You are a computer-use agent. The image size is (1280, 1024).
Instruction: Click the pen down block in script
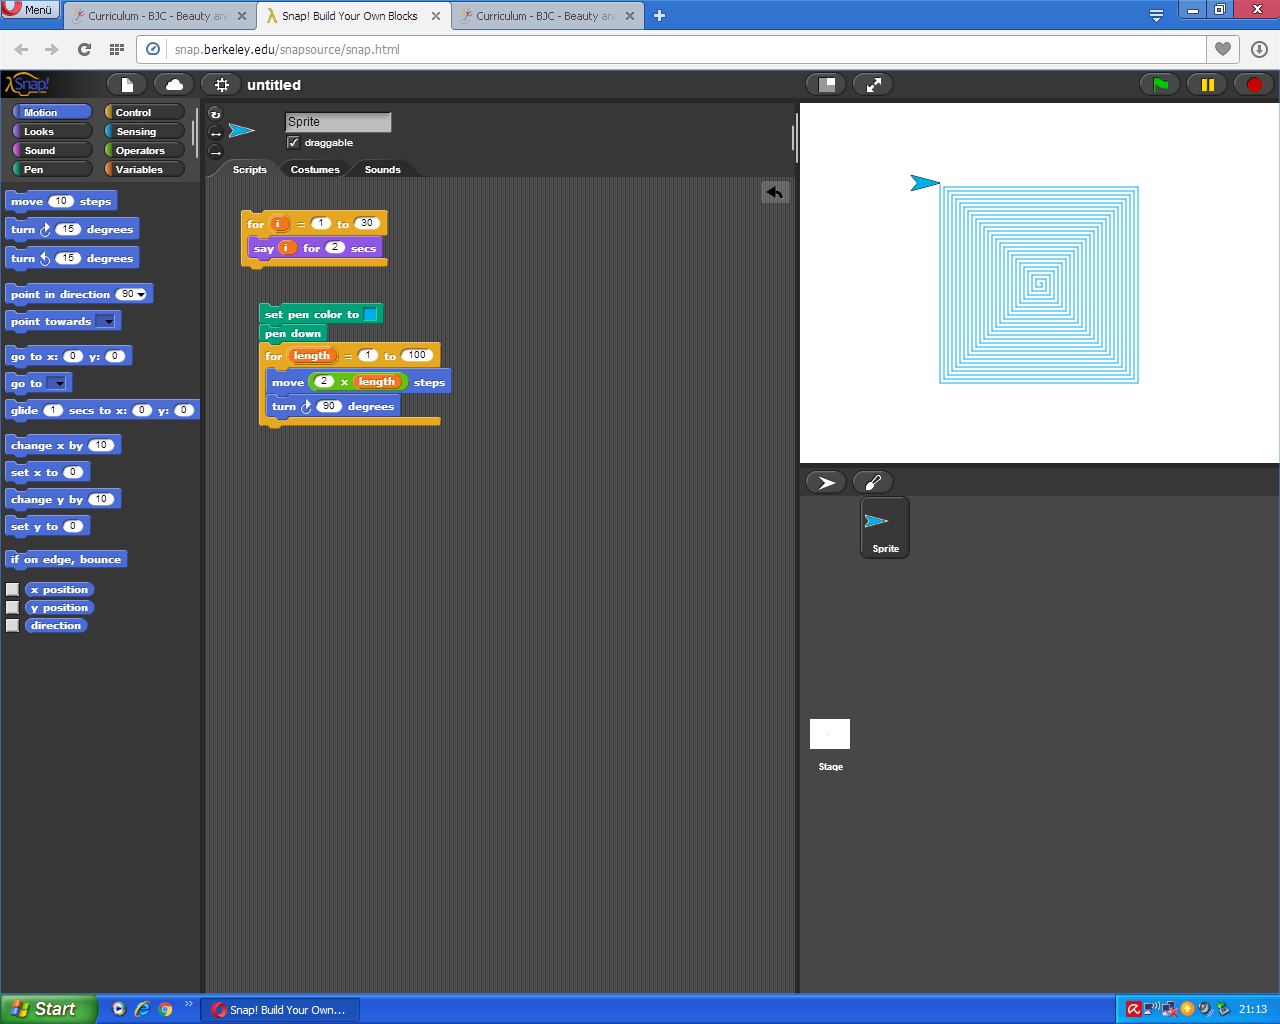coord(293,333)
